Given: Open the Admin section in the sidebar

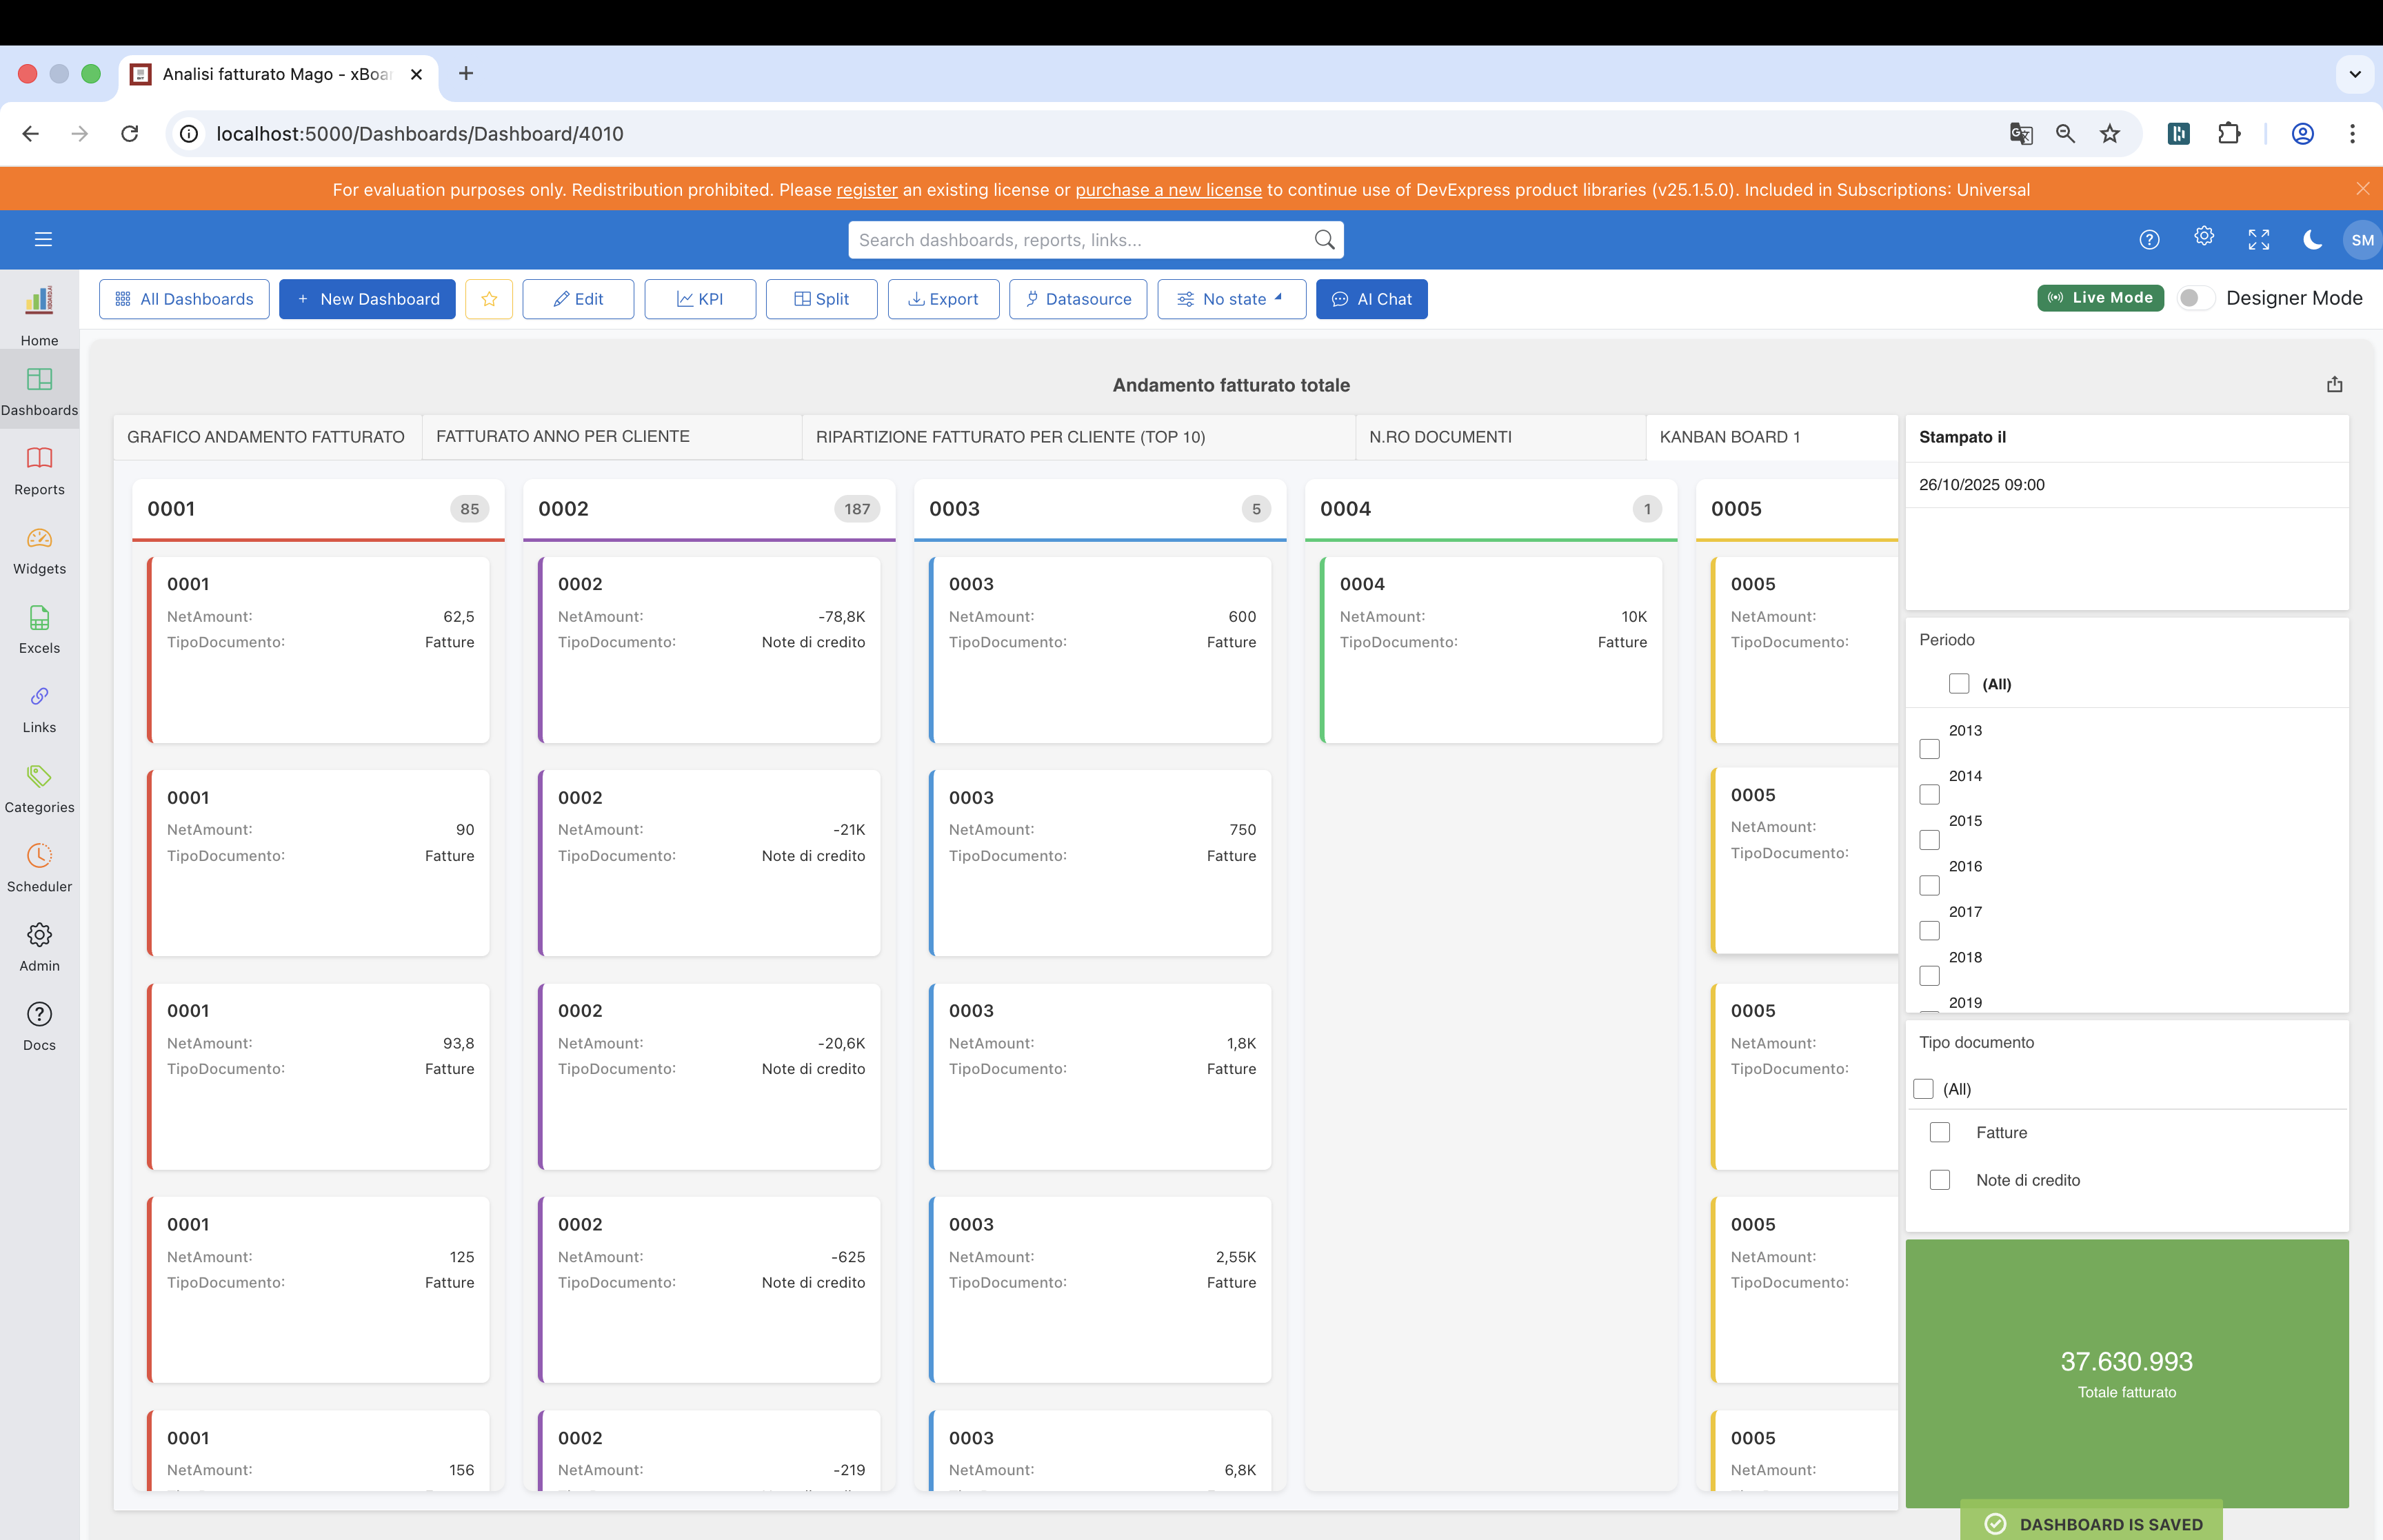Looking at the screenshot, I should (39, 947).
